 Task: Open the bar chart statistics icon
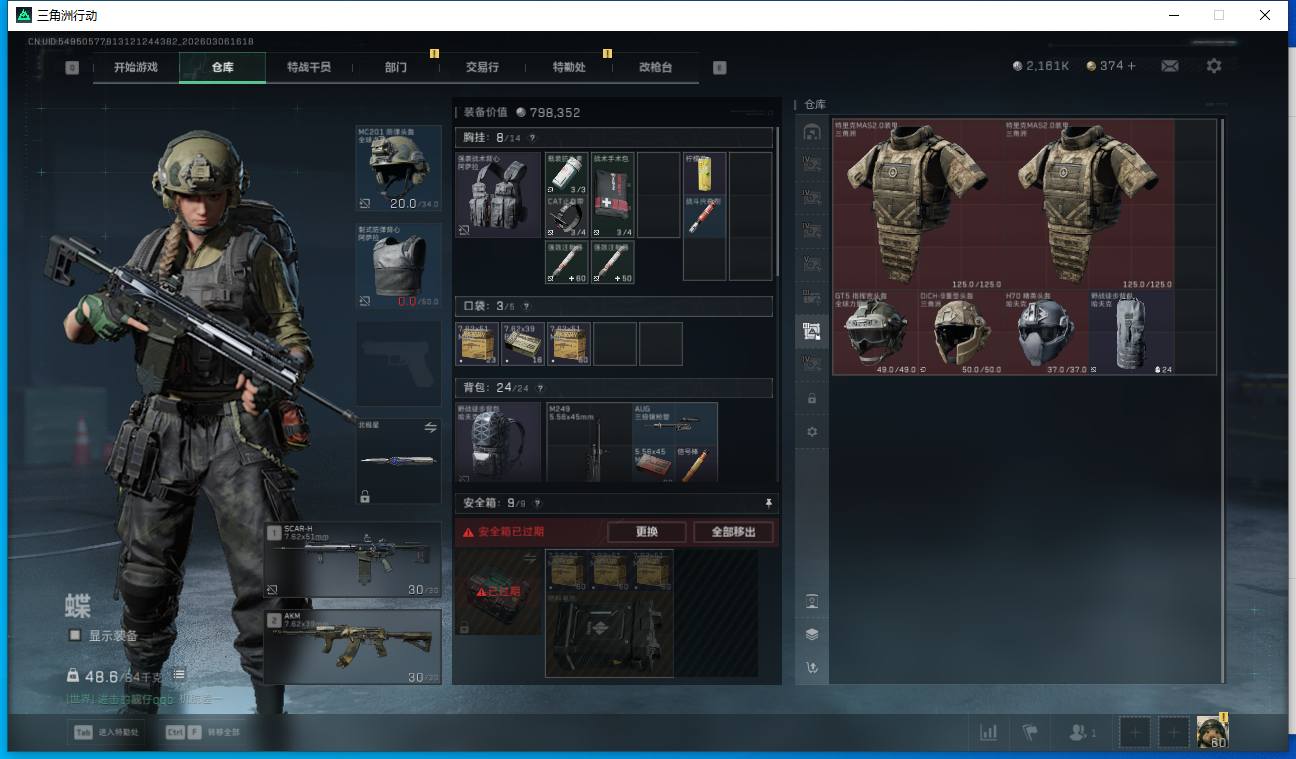(x=989, y=733)
